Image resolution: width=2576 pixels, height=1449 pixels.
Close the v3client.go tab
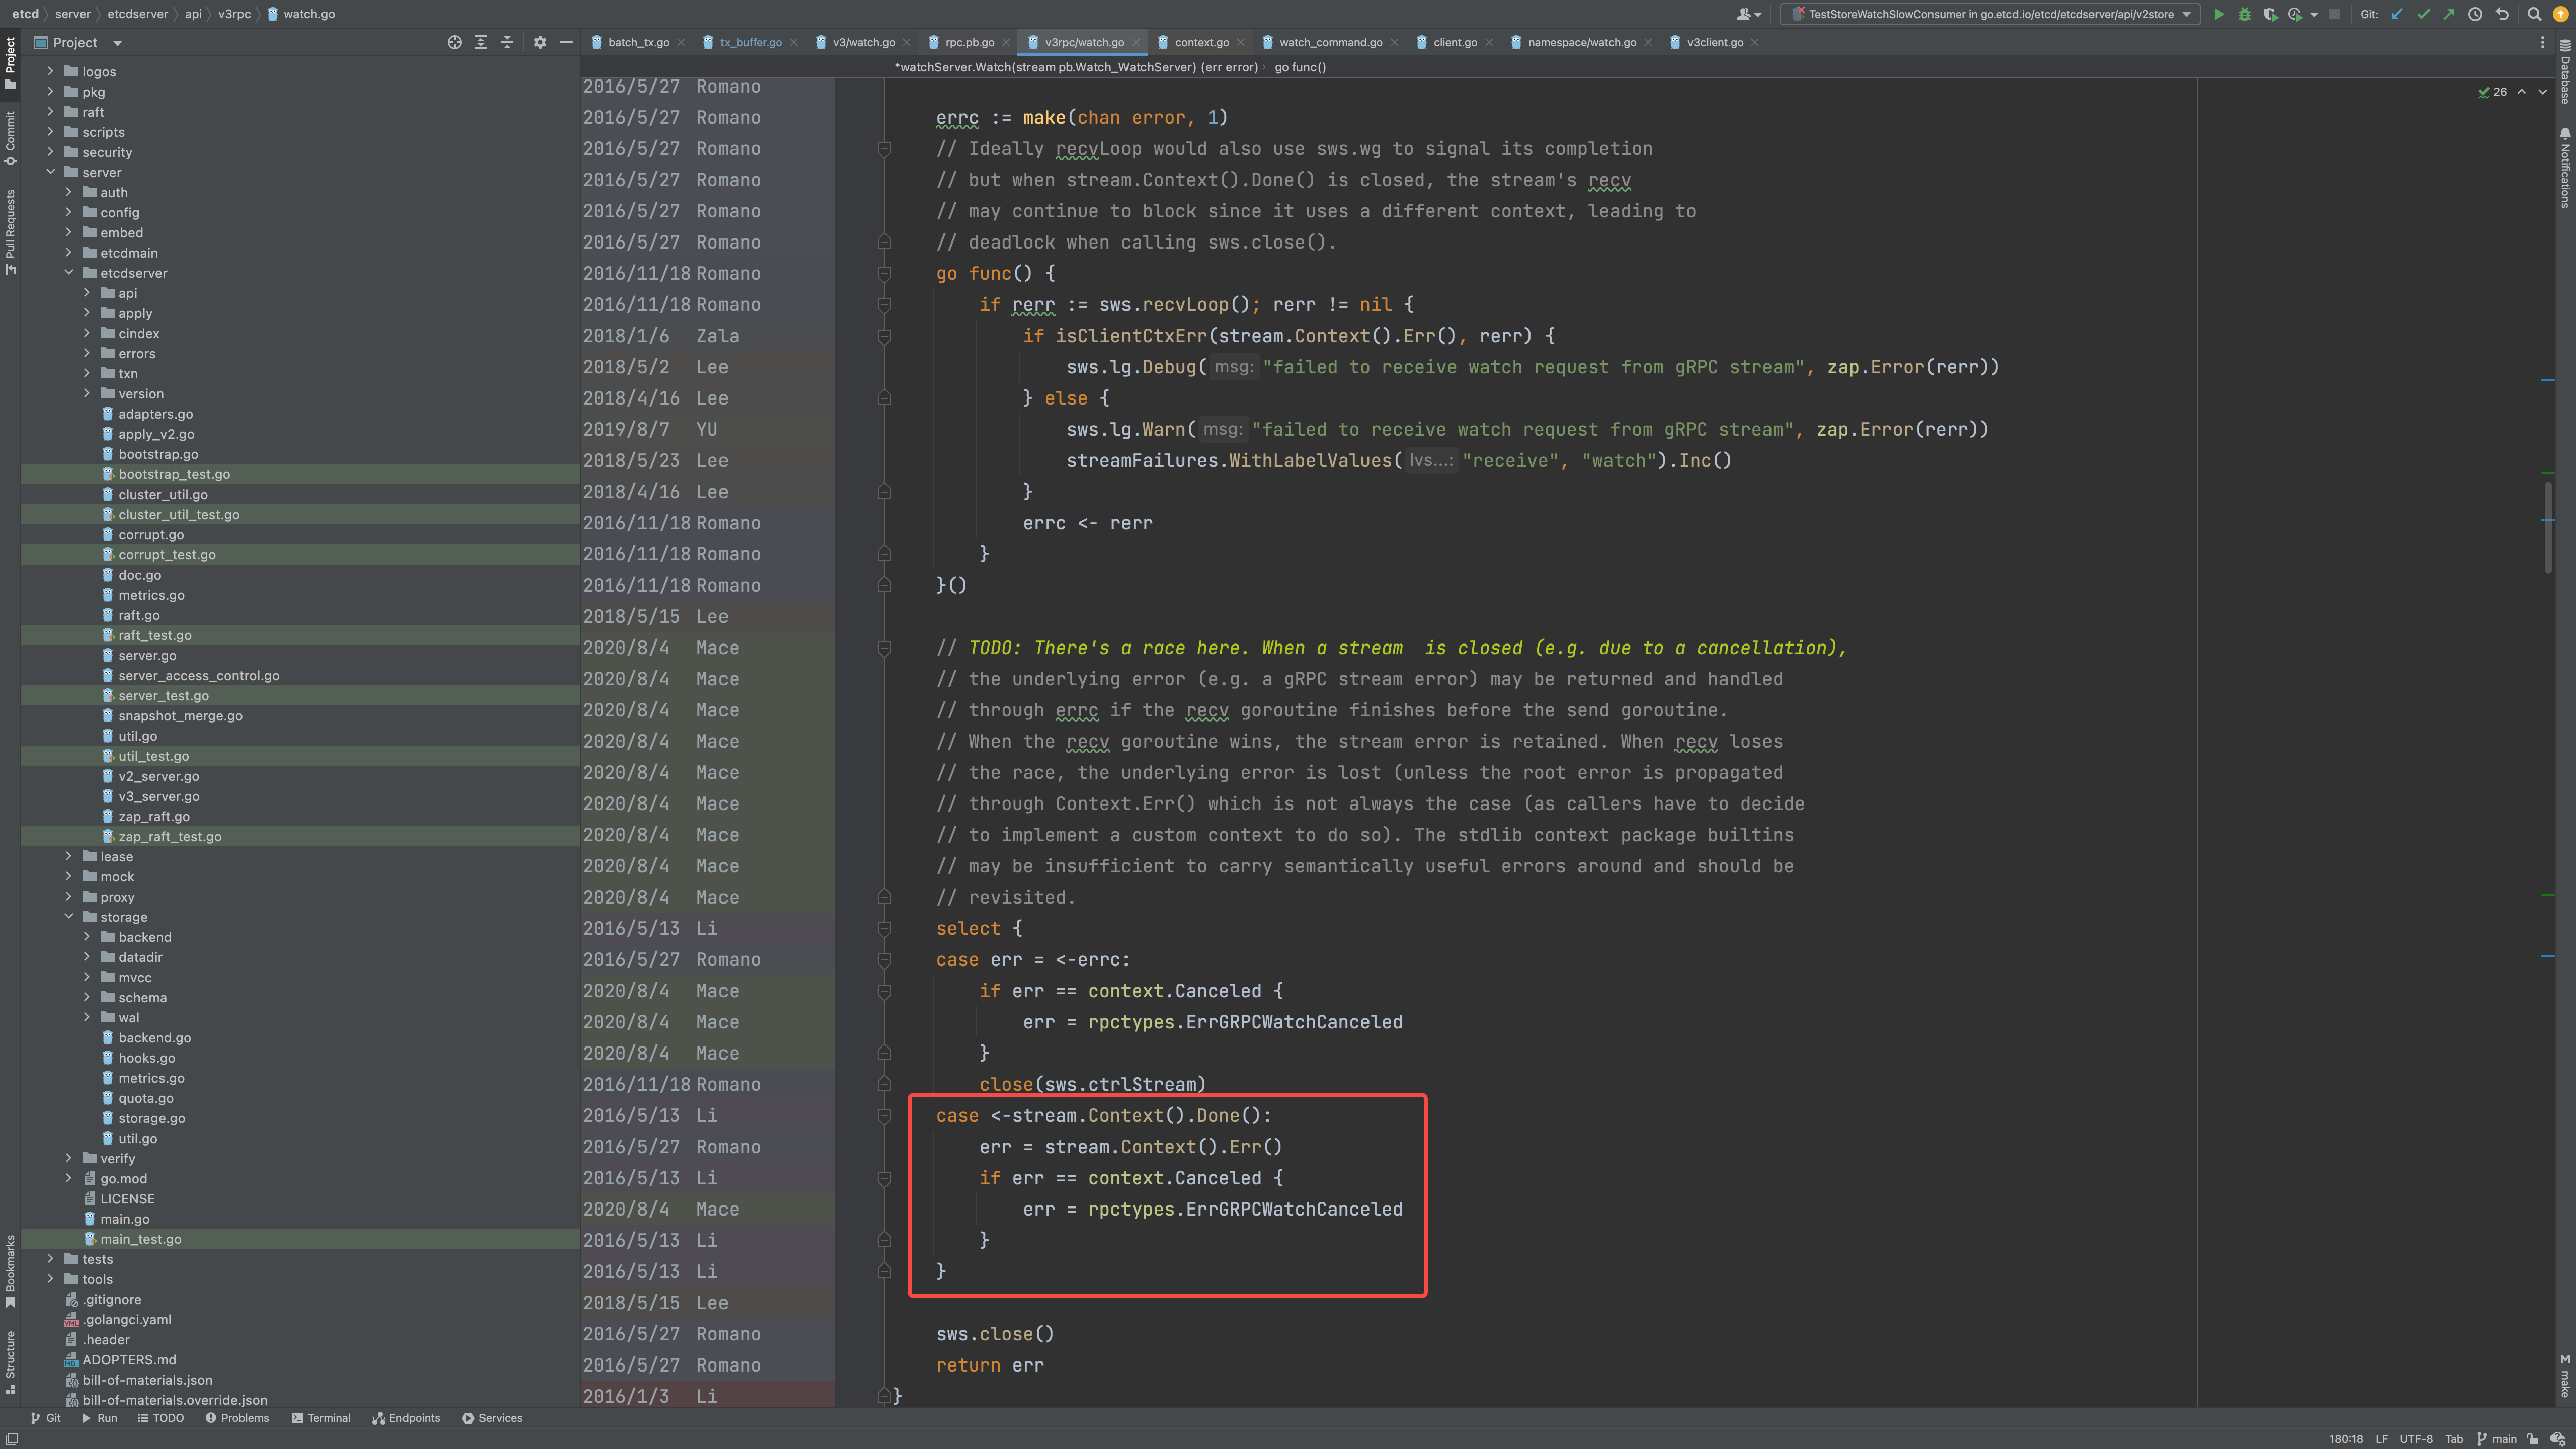coord(1755,42)
